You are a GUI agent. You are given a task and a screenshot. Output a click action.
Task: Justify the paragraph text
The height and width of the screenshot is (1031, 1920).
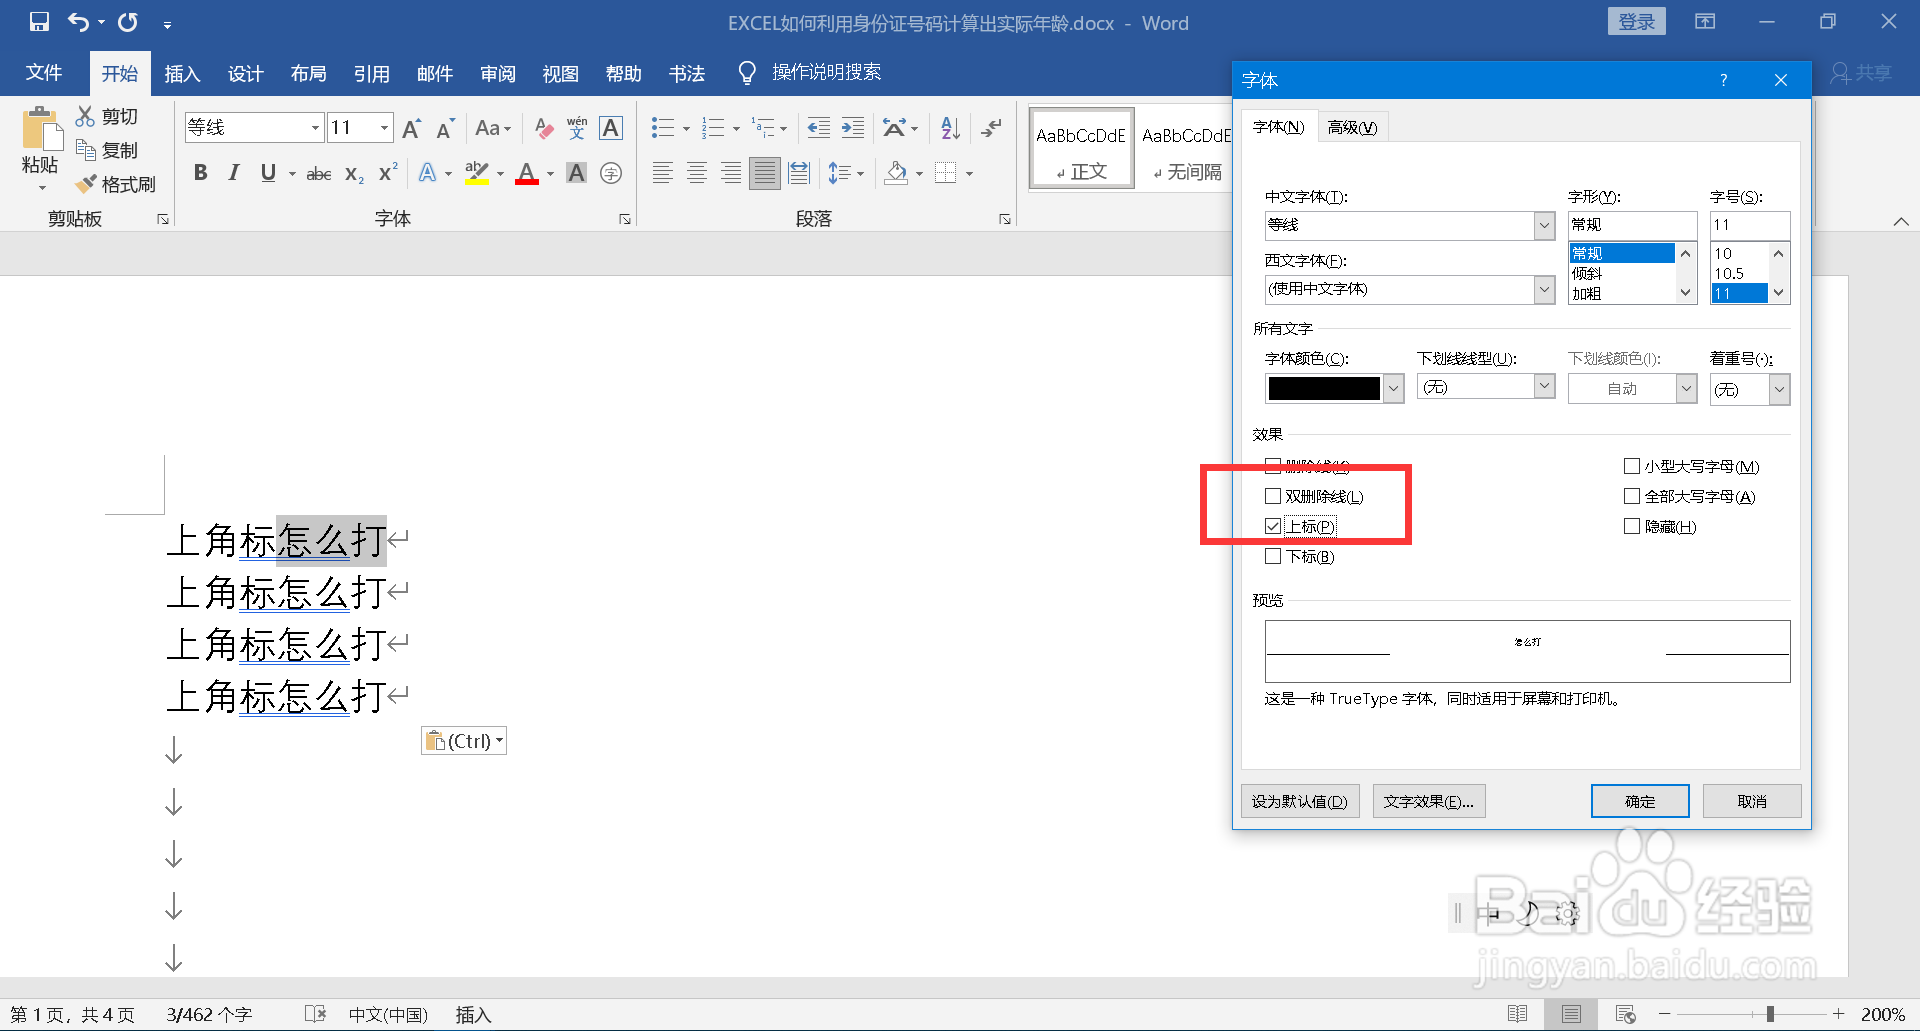(x=765, y=173)
